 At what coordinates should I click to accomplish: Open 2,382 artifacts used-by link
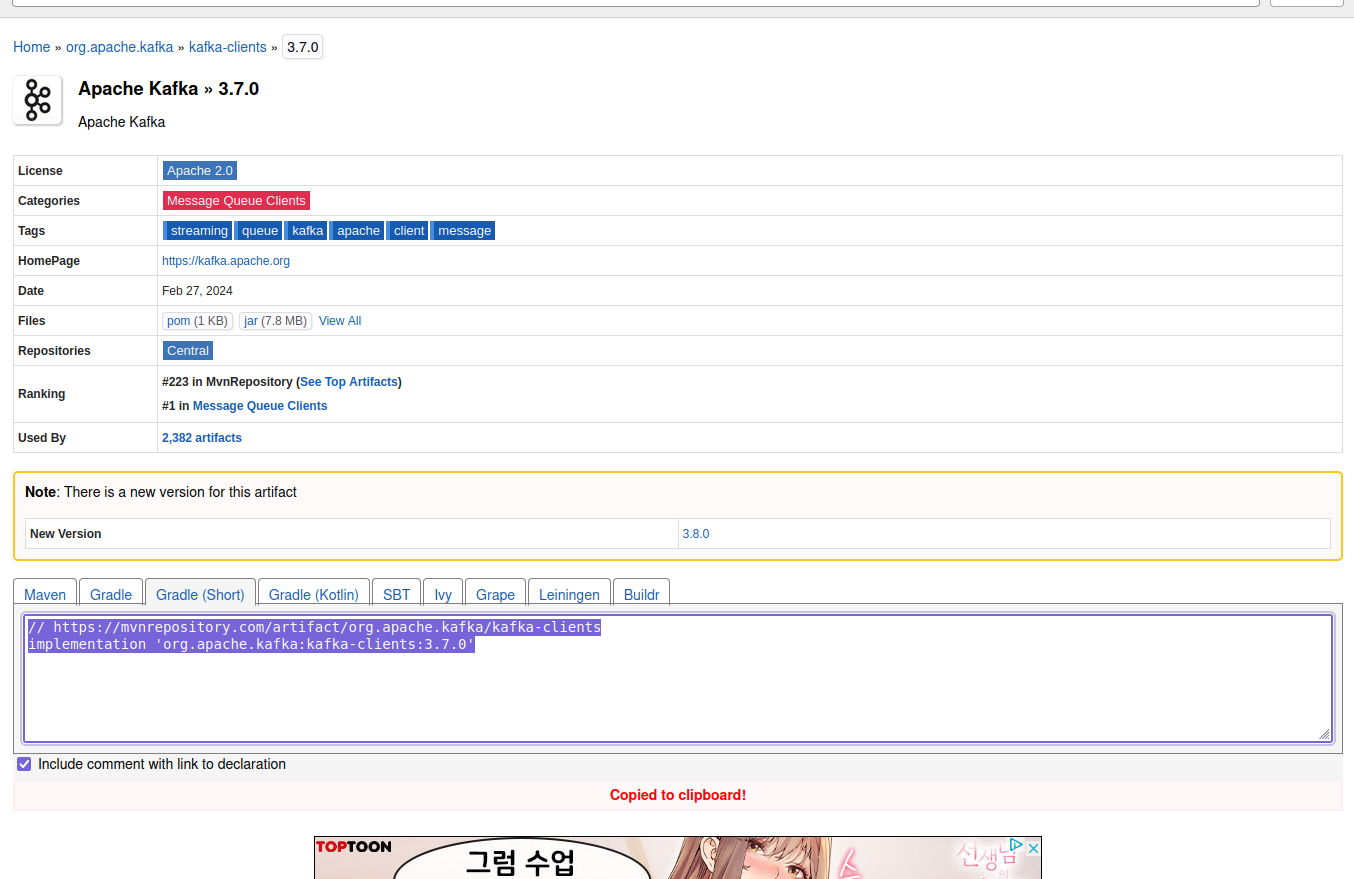pos(202,438)
